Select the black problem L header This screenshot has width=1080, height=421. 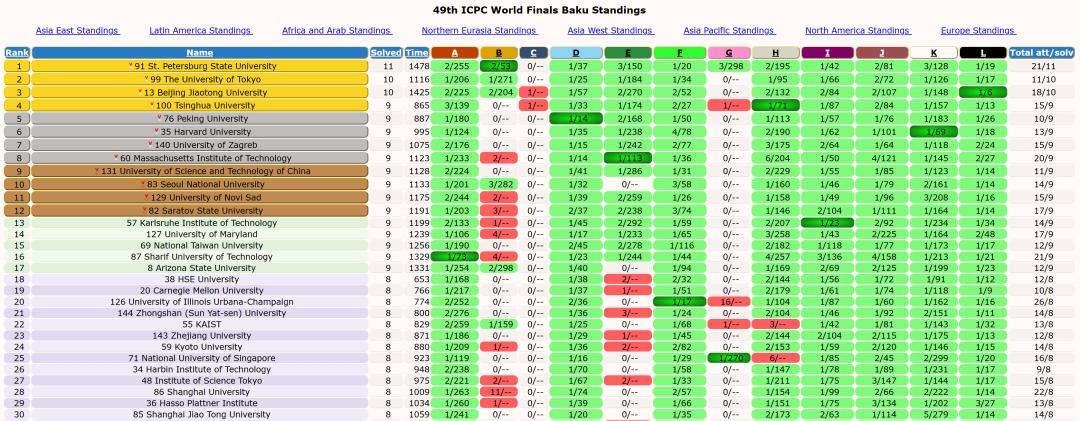pyautogui.click(x=983, y=53)
